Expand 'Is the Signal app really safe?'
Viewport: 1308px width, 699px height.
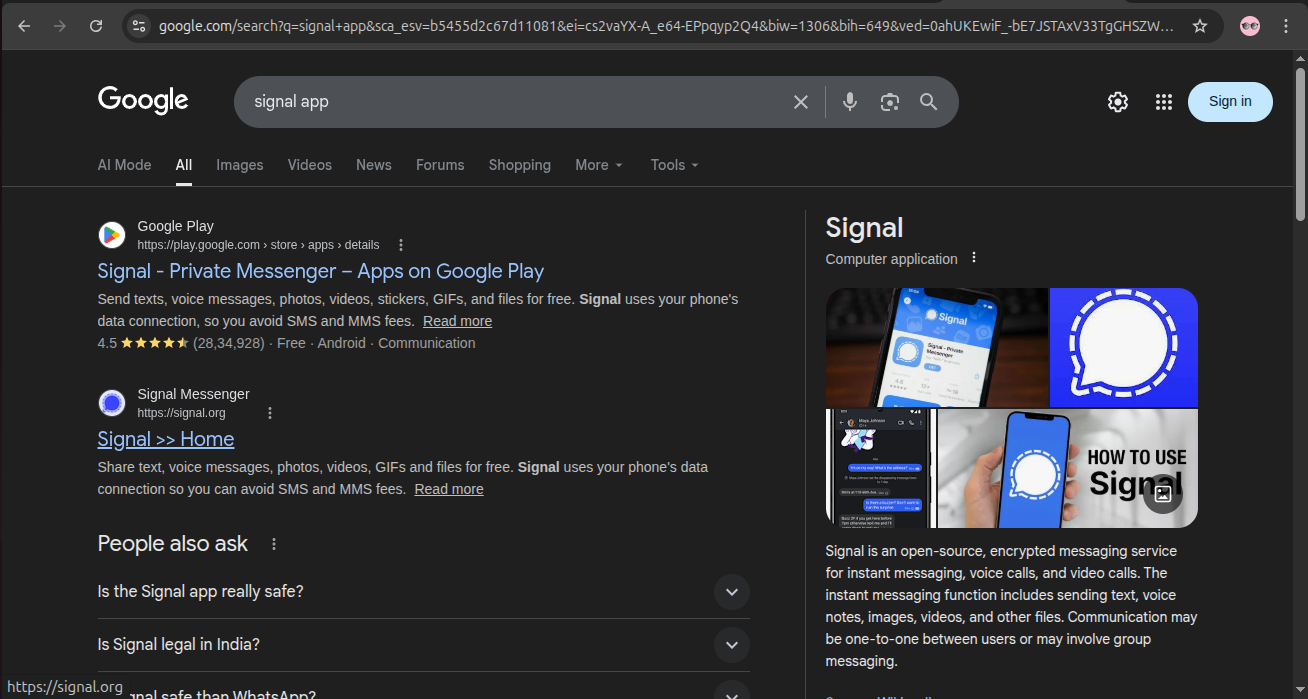click(x=731, y=592)
